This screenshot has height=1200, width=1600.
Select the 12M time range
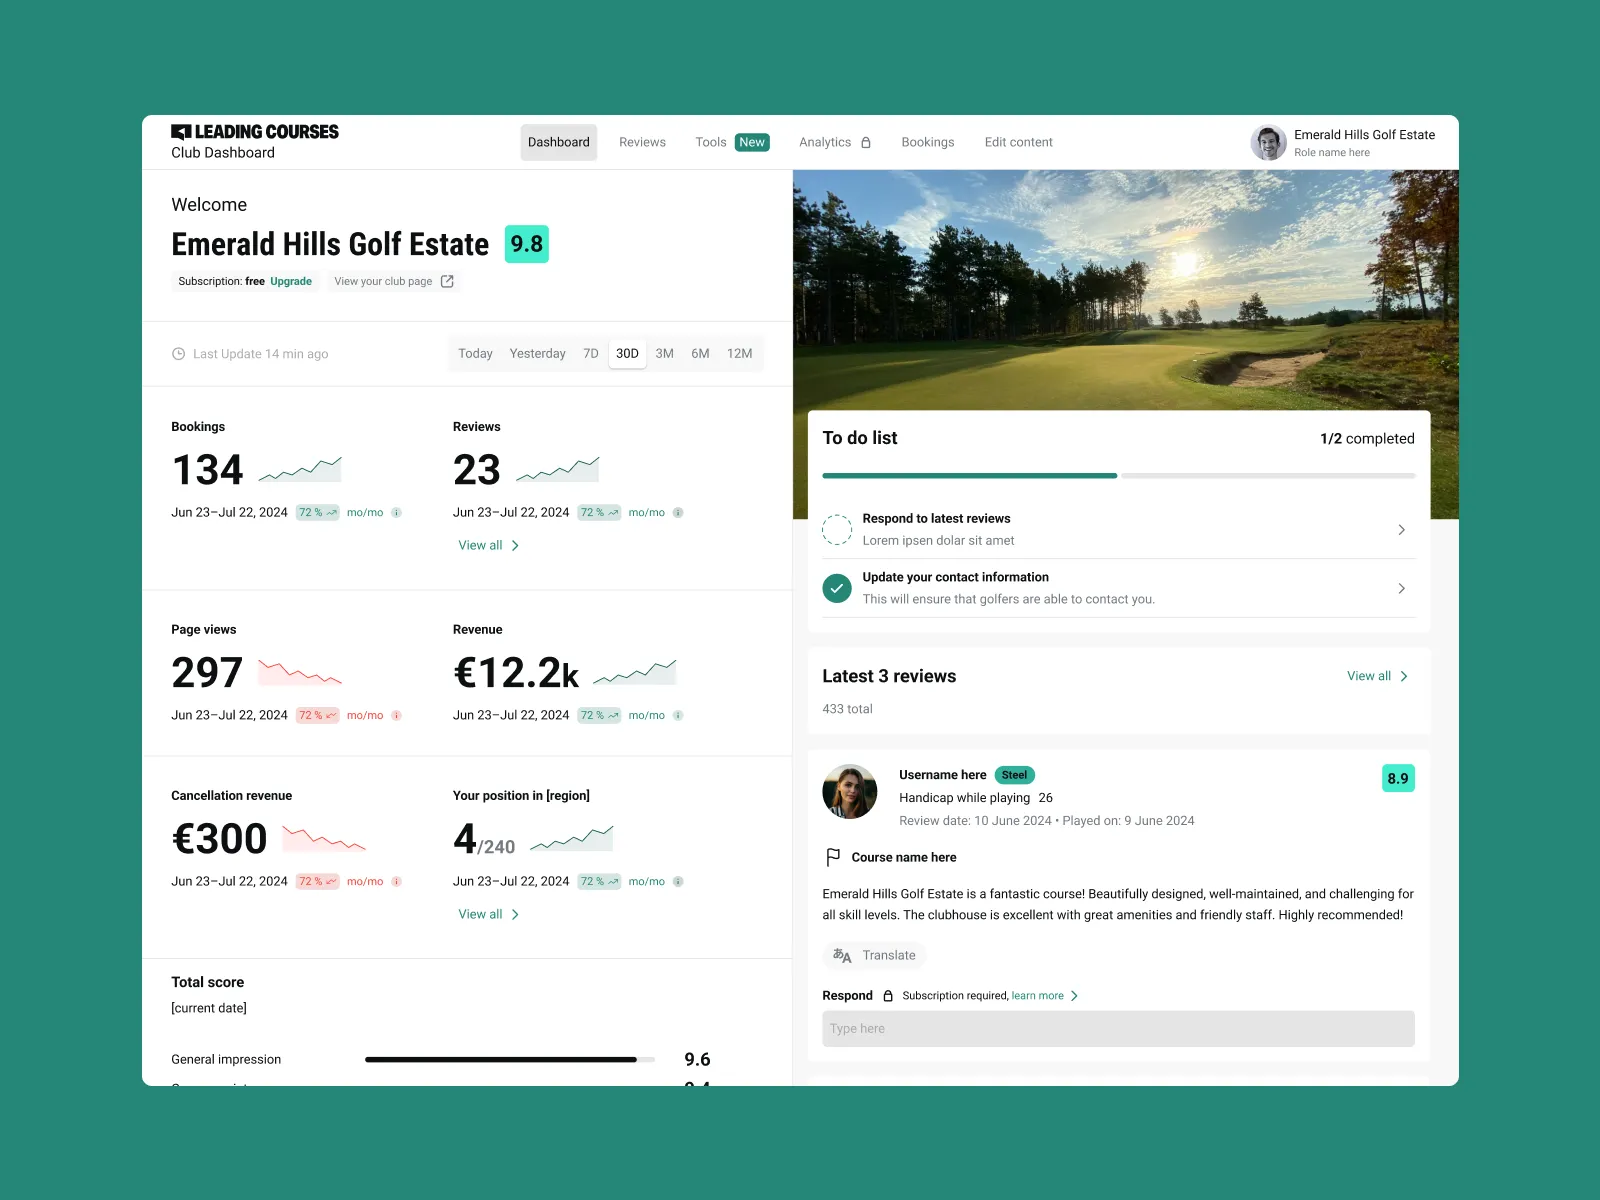[739, 353]
